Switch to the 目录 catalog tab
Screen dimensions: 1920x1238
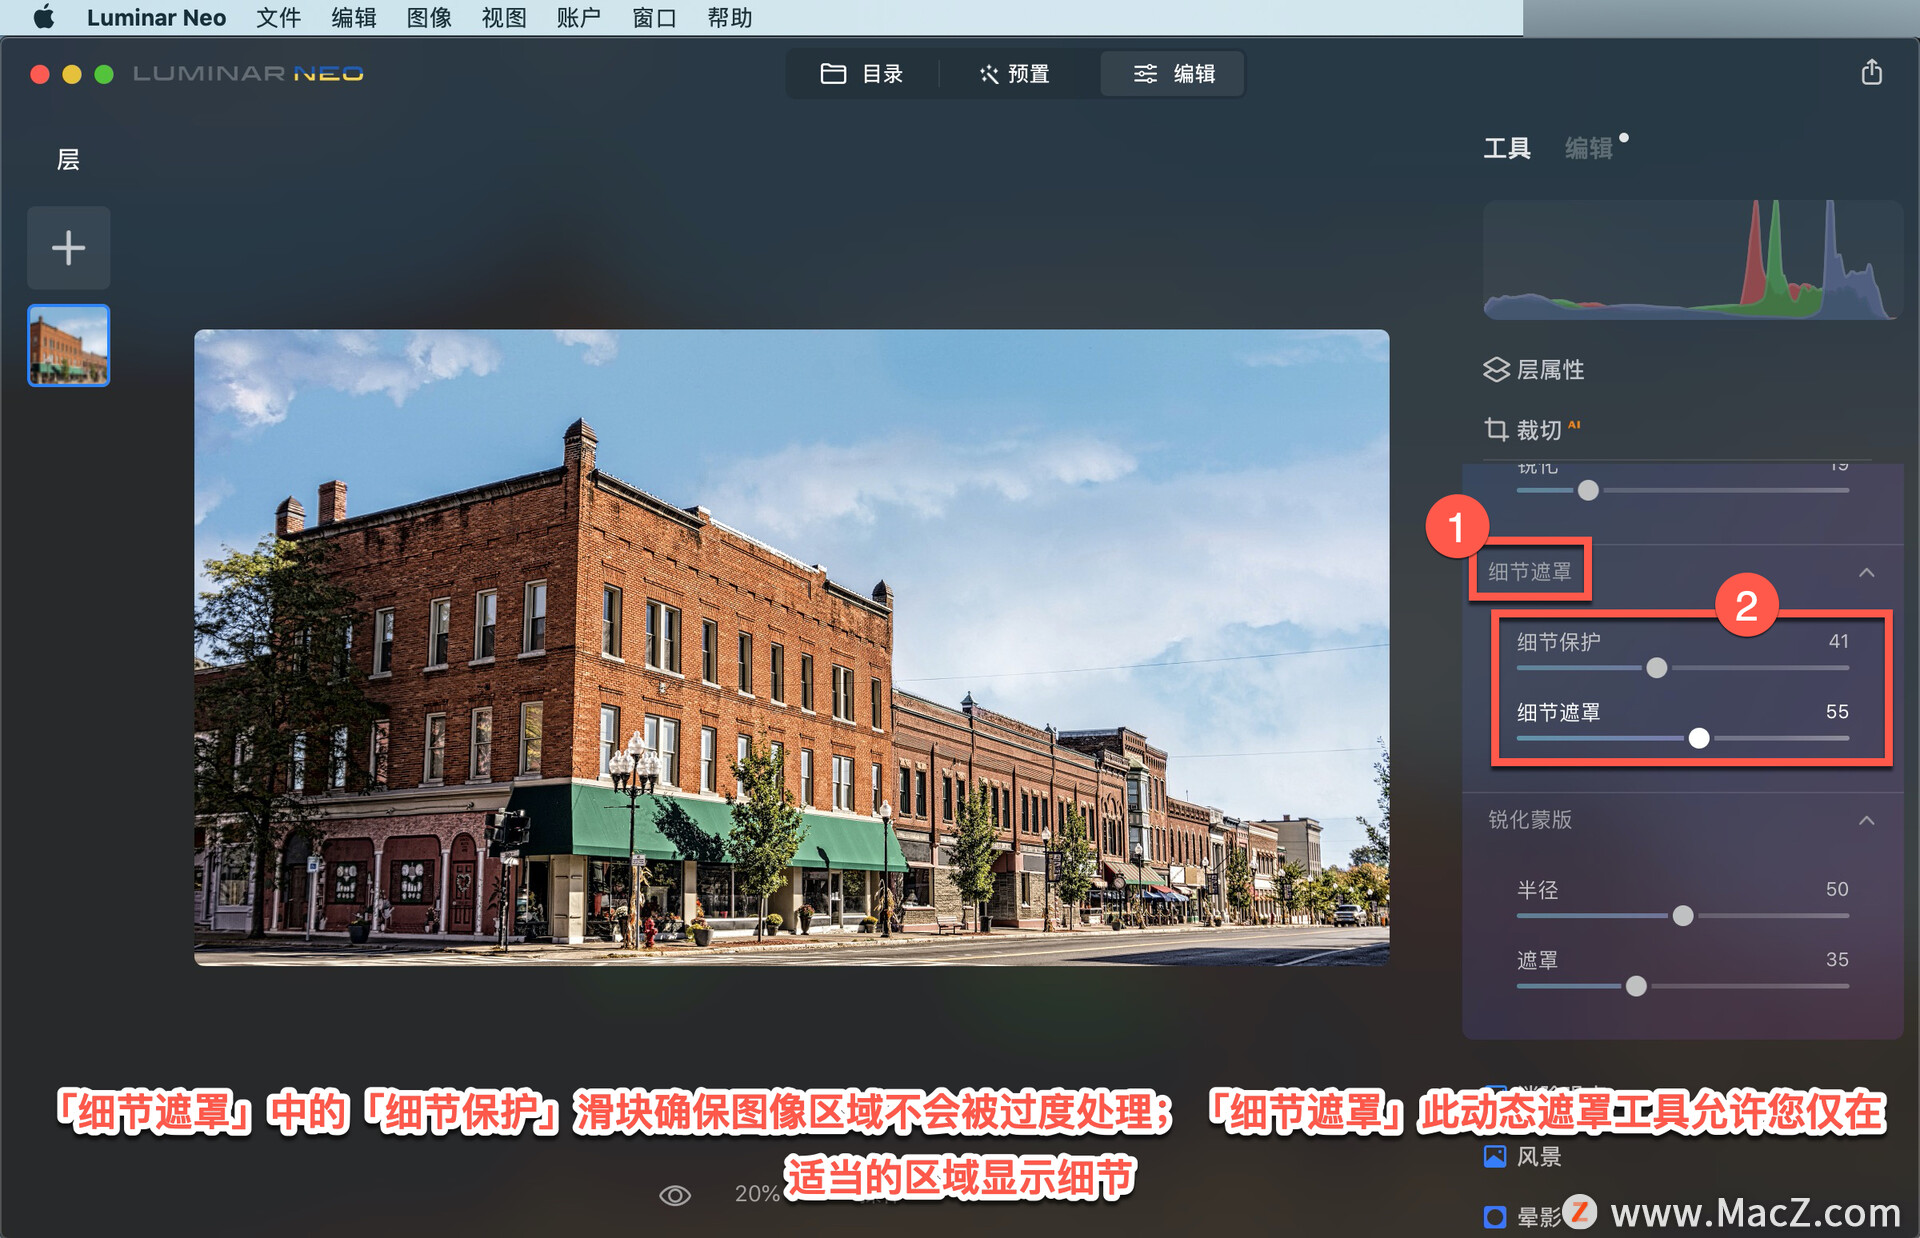click(x=862, y=74)
